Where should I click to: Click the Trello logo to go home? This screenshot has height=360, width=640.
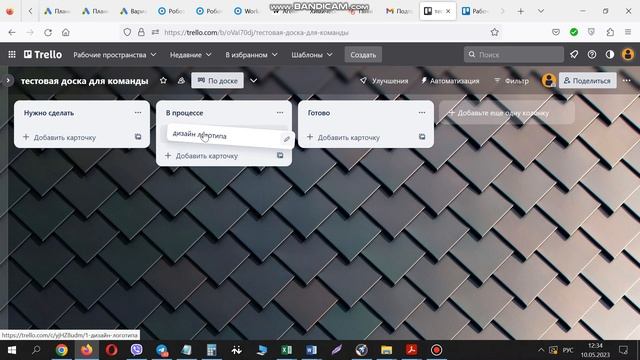(43, 54)
